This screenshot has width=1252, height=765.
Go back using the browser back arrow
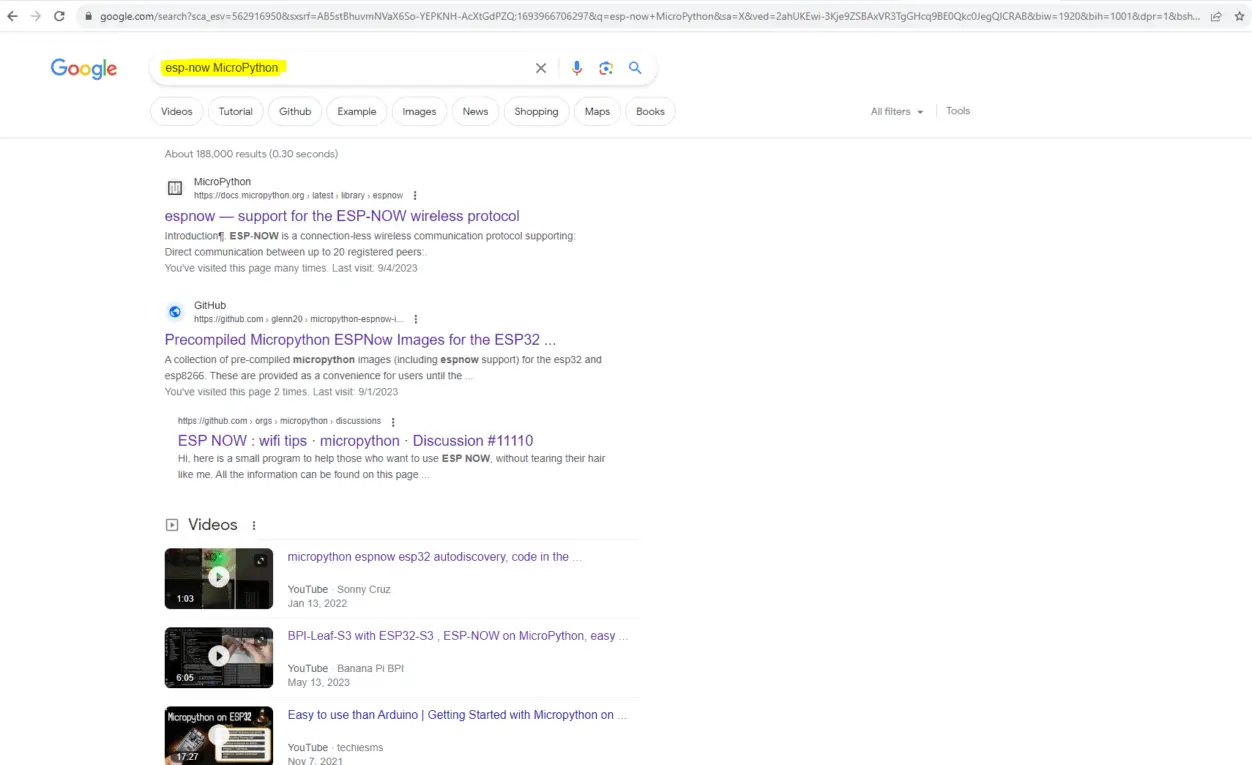pos(11,16)
